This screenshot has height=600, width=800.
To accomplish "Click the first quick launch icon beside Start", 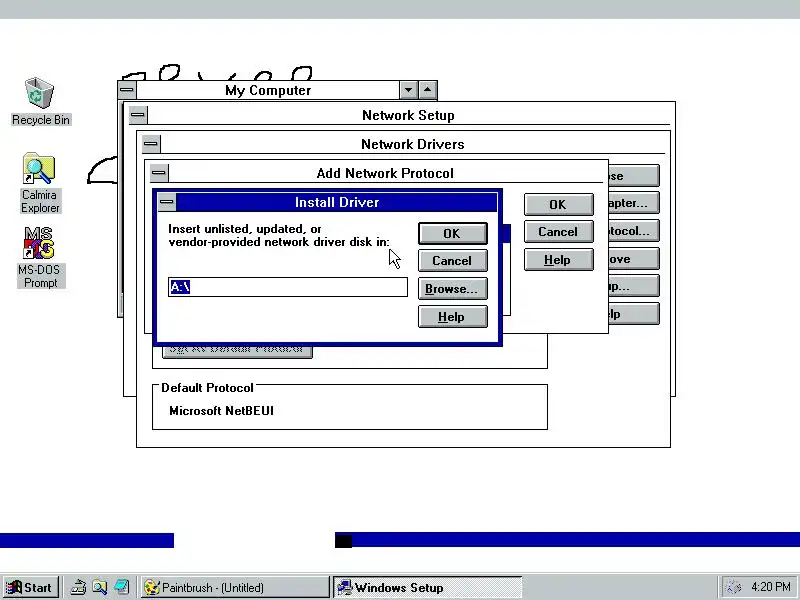I will point(78,587).
